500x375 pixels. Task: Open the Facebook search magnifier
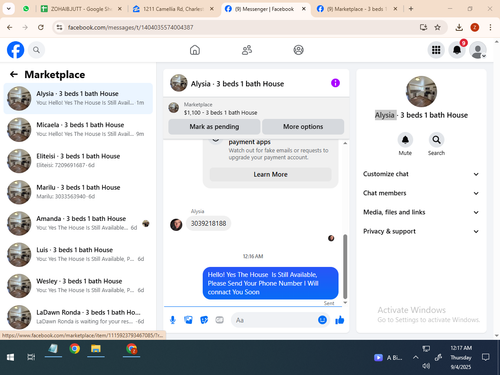click(x=36, y=50)
